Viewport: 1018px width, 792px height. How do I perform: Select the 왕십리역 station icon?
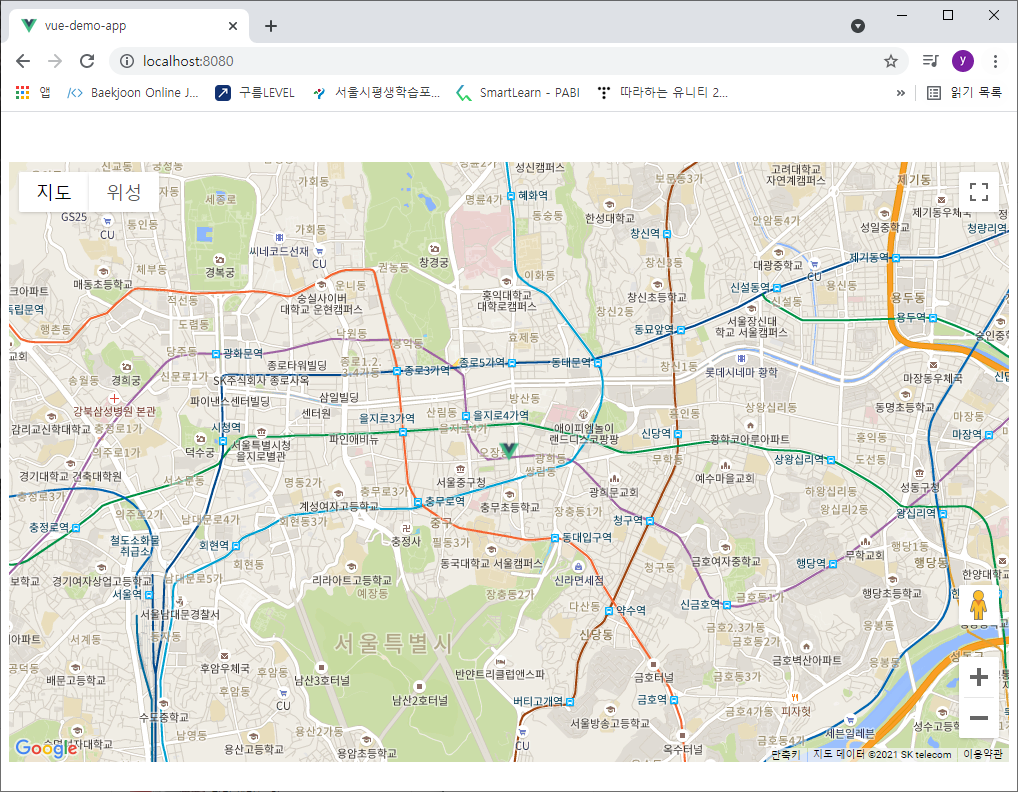click(943, 514)
